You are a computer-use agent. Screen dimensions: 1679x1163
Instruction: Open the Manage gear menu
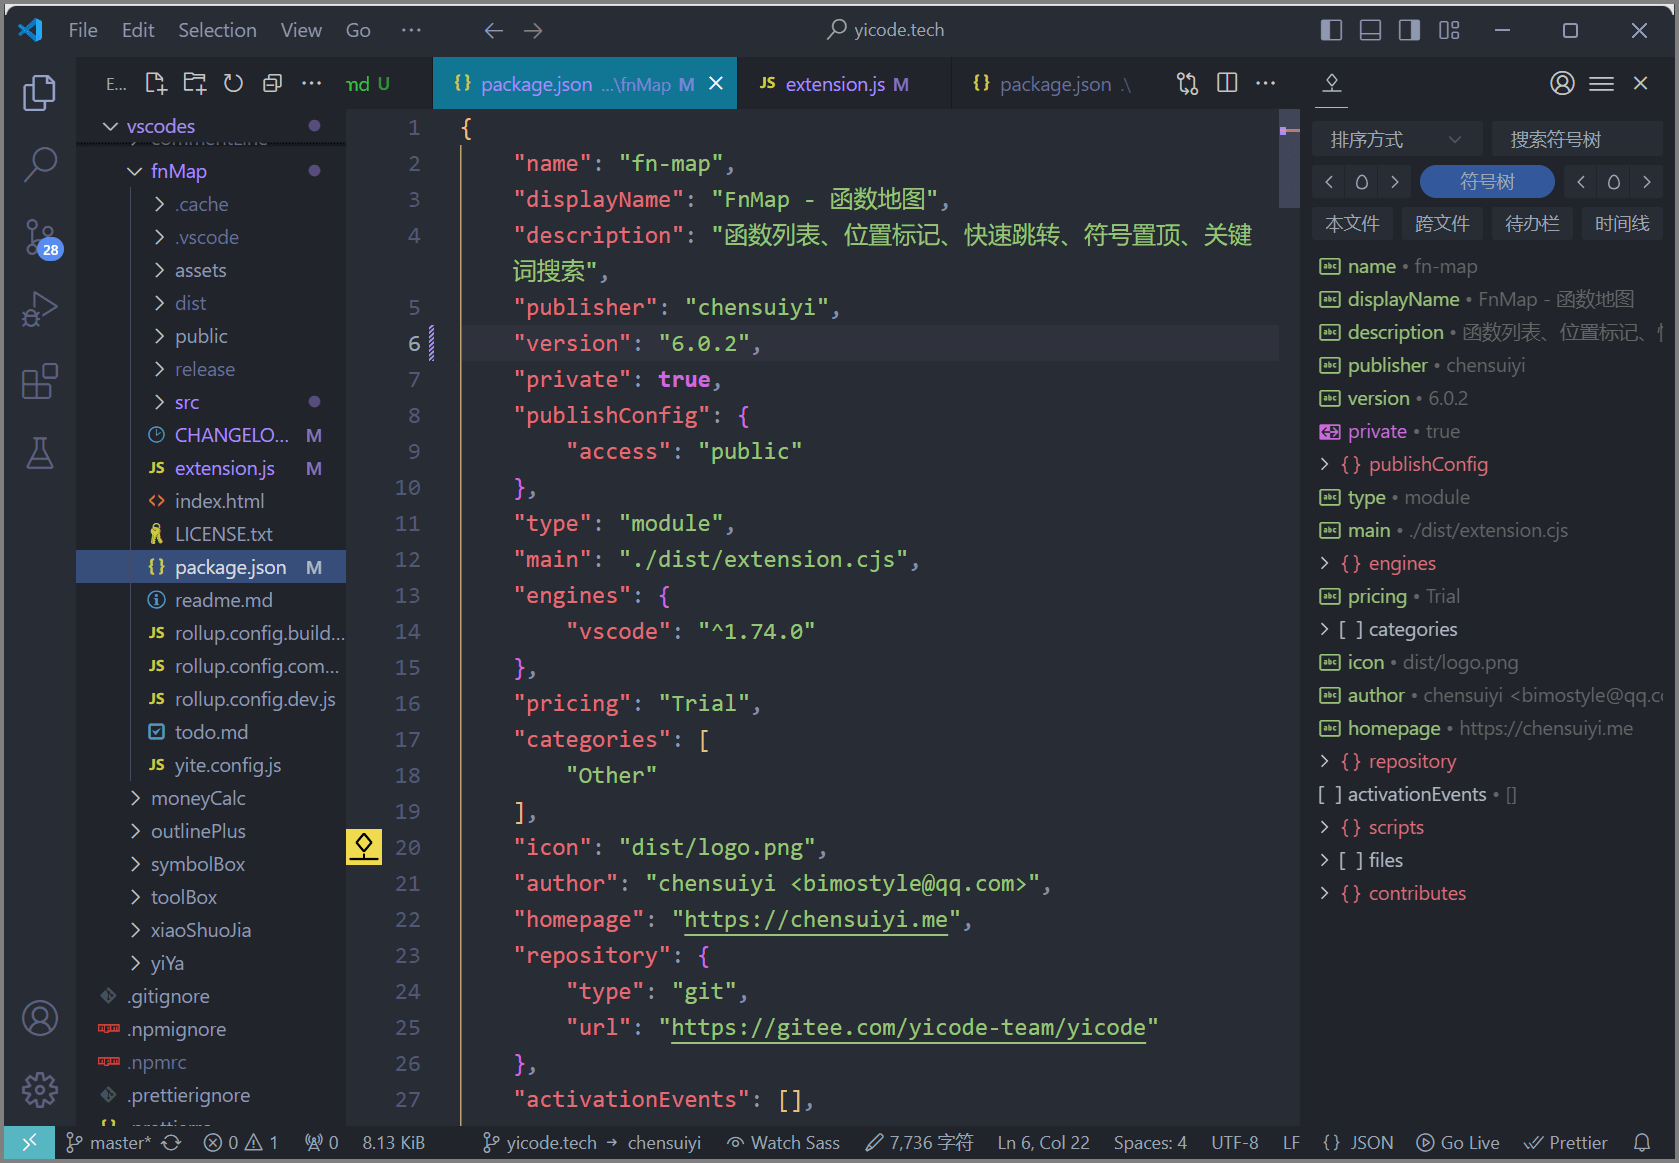coord(40,1089)
